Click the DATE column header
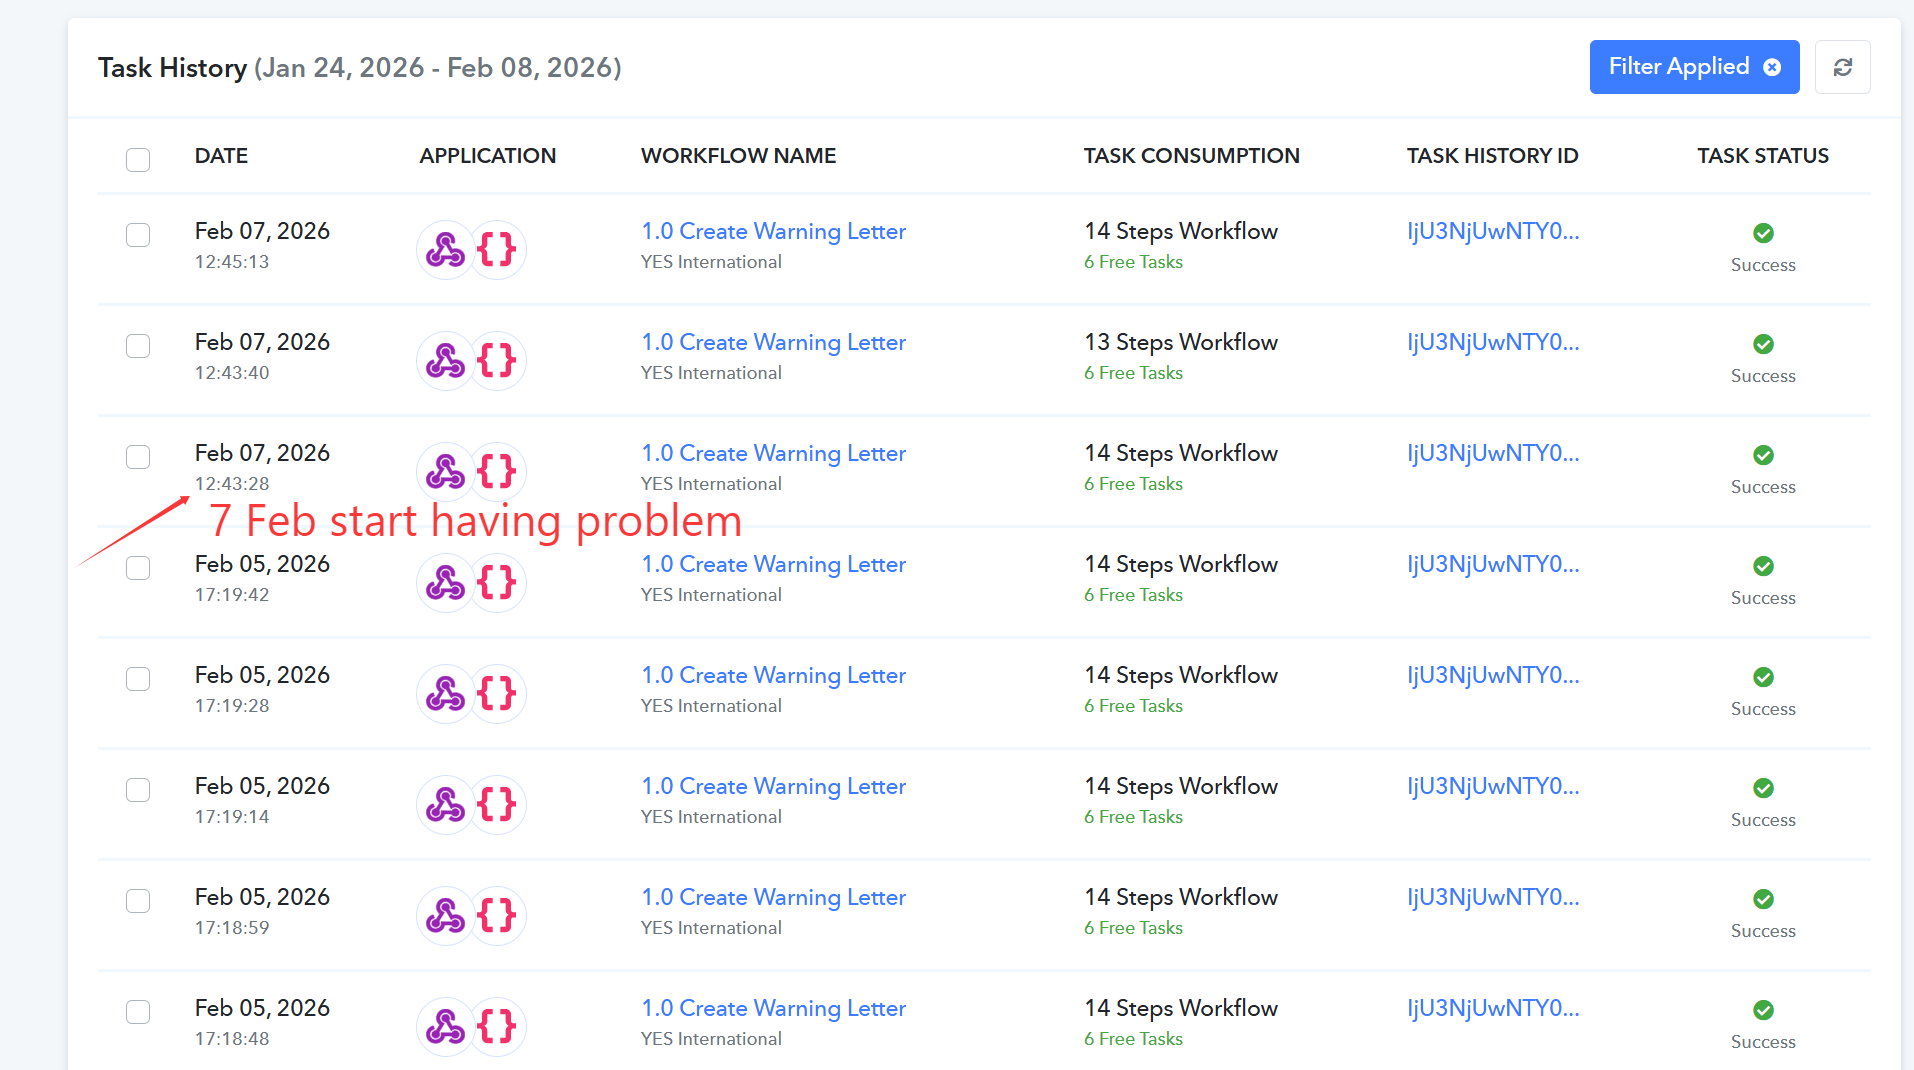Image resolution: width=1914 pixels, height=1070 pixels. (221, 156)
